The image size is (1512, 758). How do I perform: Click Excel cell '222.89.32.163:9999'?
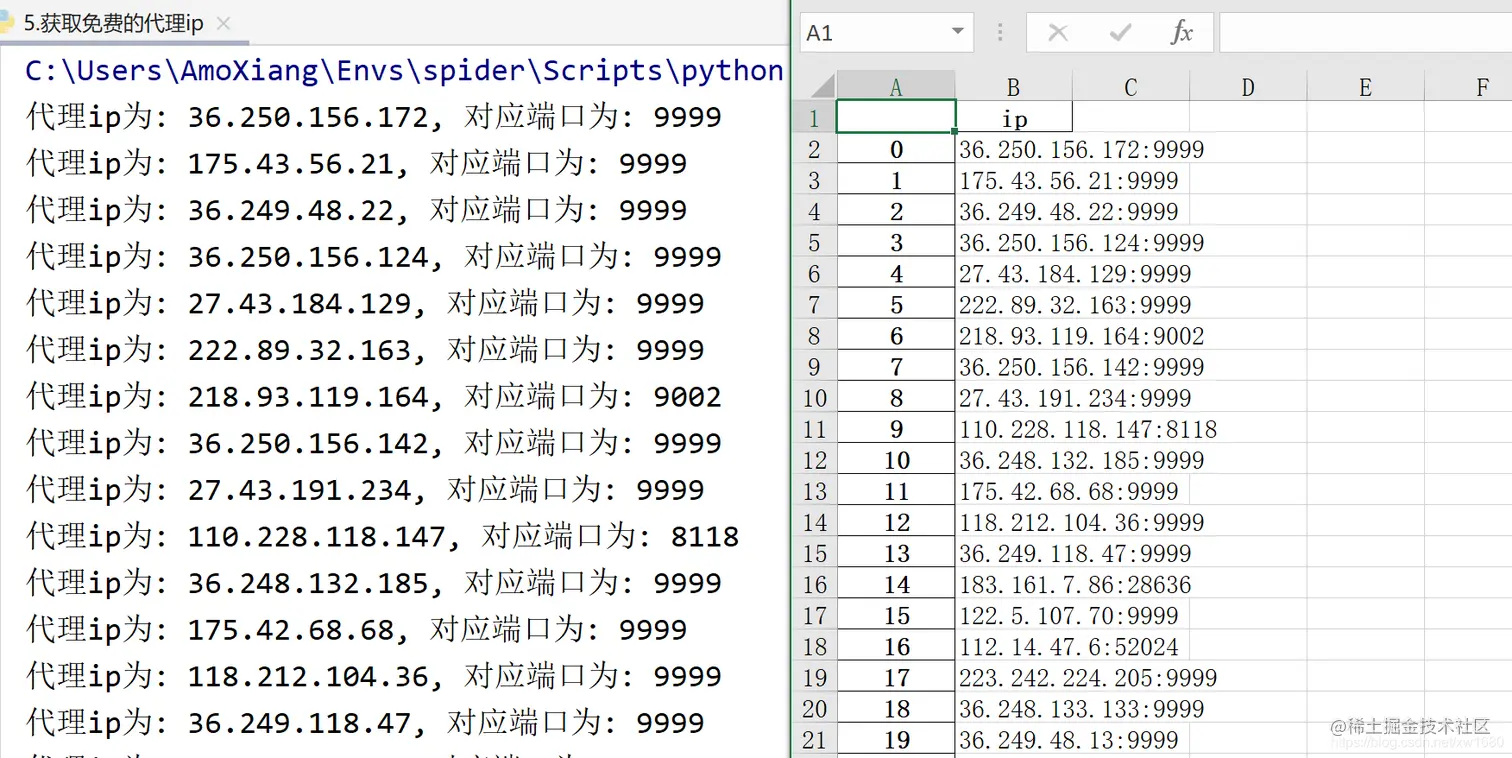point(1075,305)
